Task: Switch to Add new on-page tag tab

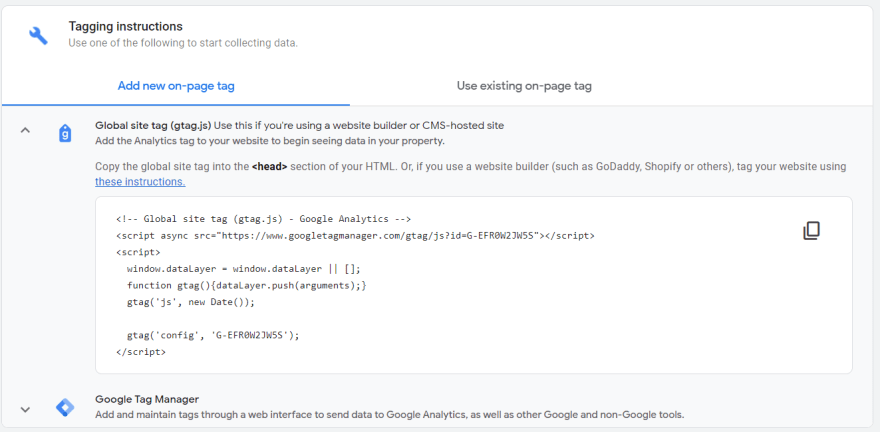Action: pos(176,86)
